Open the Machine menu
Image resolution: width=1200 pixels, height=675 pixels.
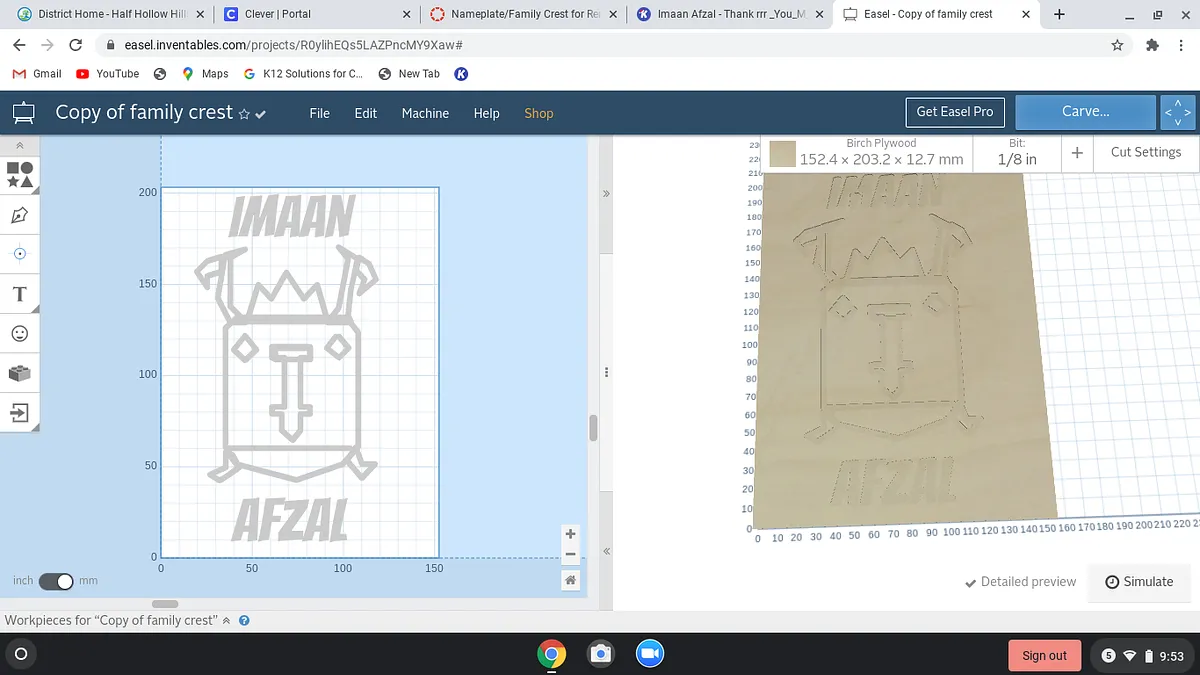click(x=425, y=113)
